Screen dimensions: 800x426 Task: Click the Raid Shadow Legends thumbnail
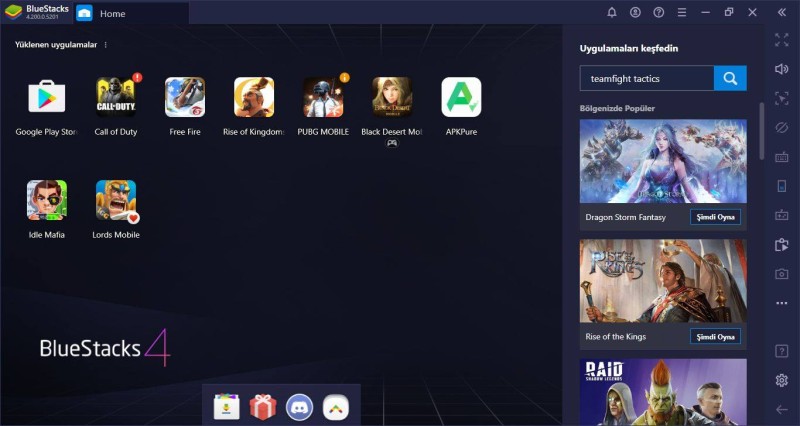coord(663,392)
